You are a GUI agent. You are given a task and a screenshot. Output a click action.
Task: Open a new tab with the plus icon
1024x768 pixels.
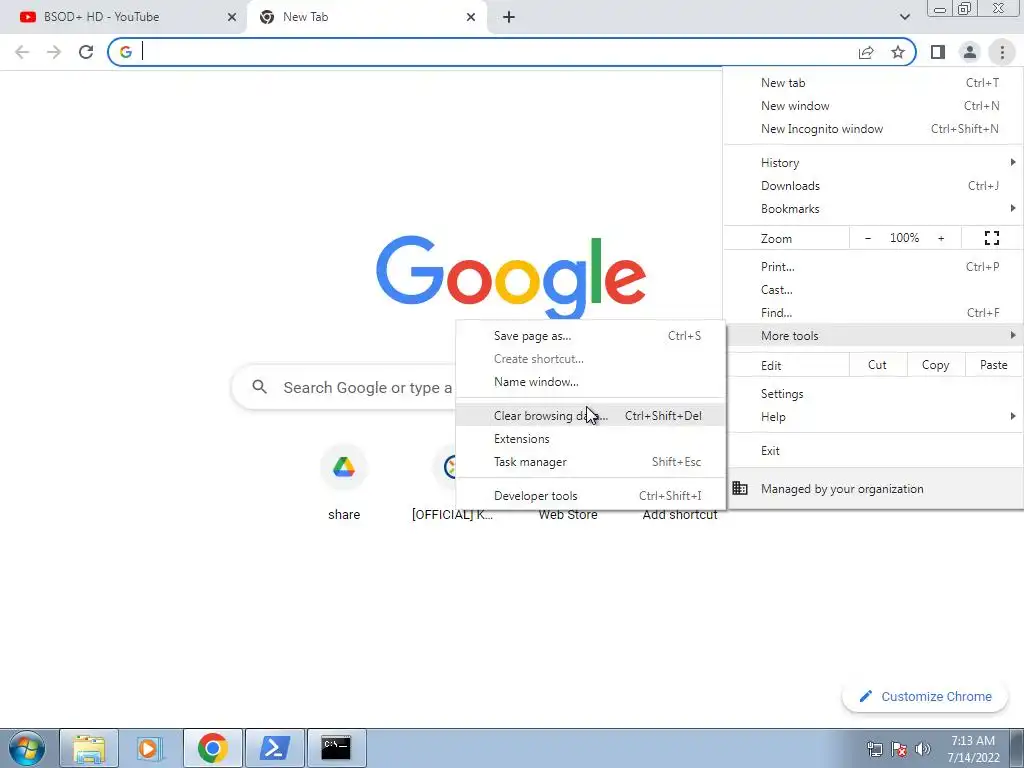click(509, 17)
